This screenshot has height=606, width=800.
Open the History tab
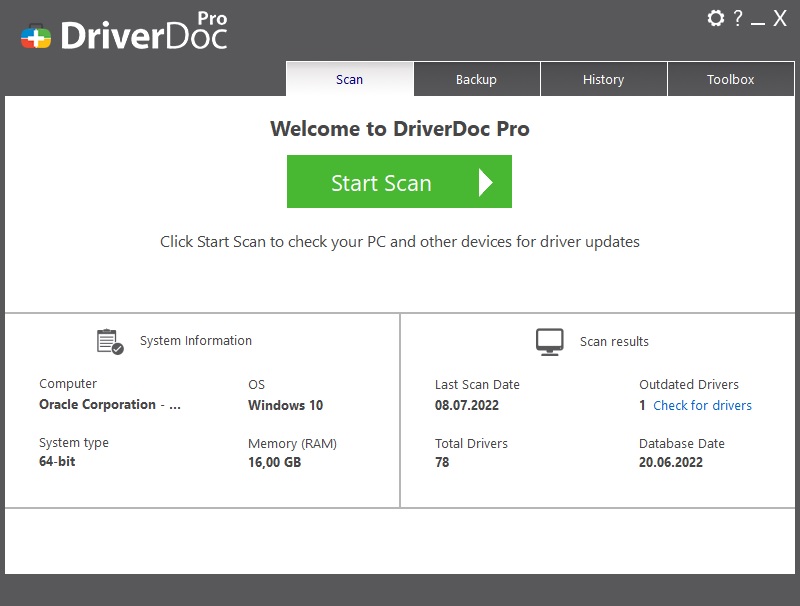604,79
